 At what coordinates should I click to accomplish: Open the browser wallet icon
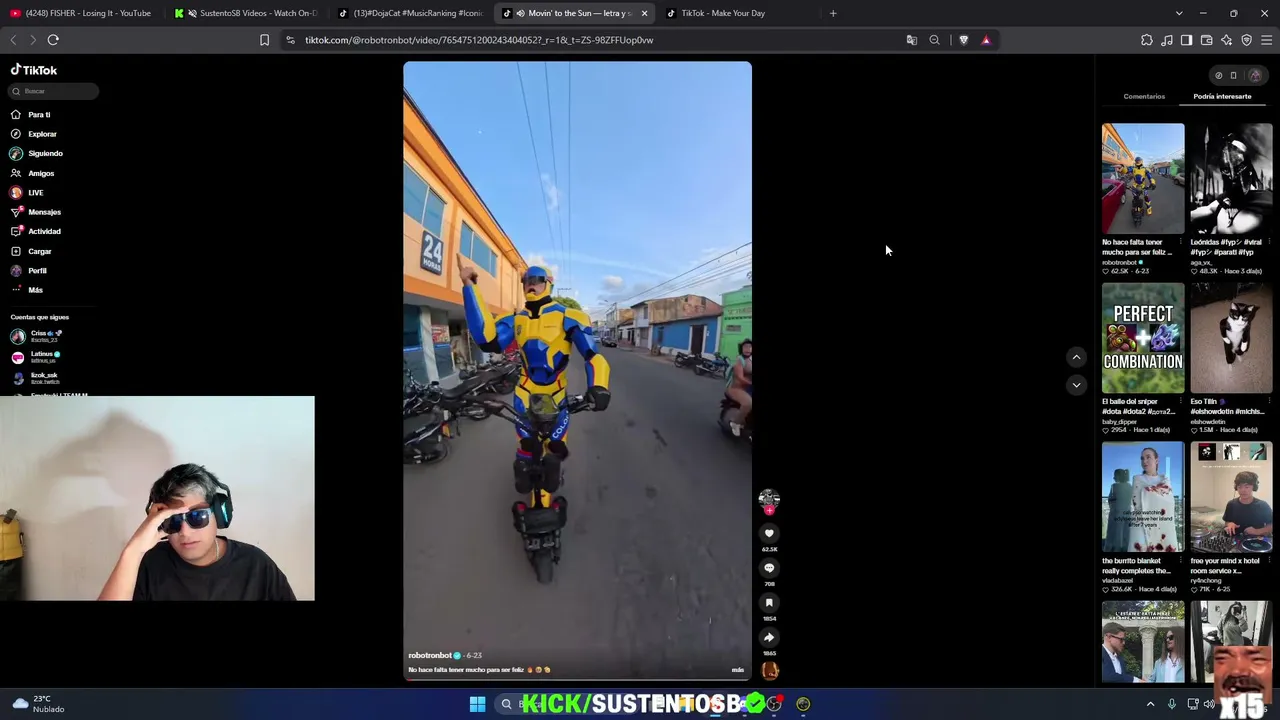click(x=1206, y=40)
